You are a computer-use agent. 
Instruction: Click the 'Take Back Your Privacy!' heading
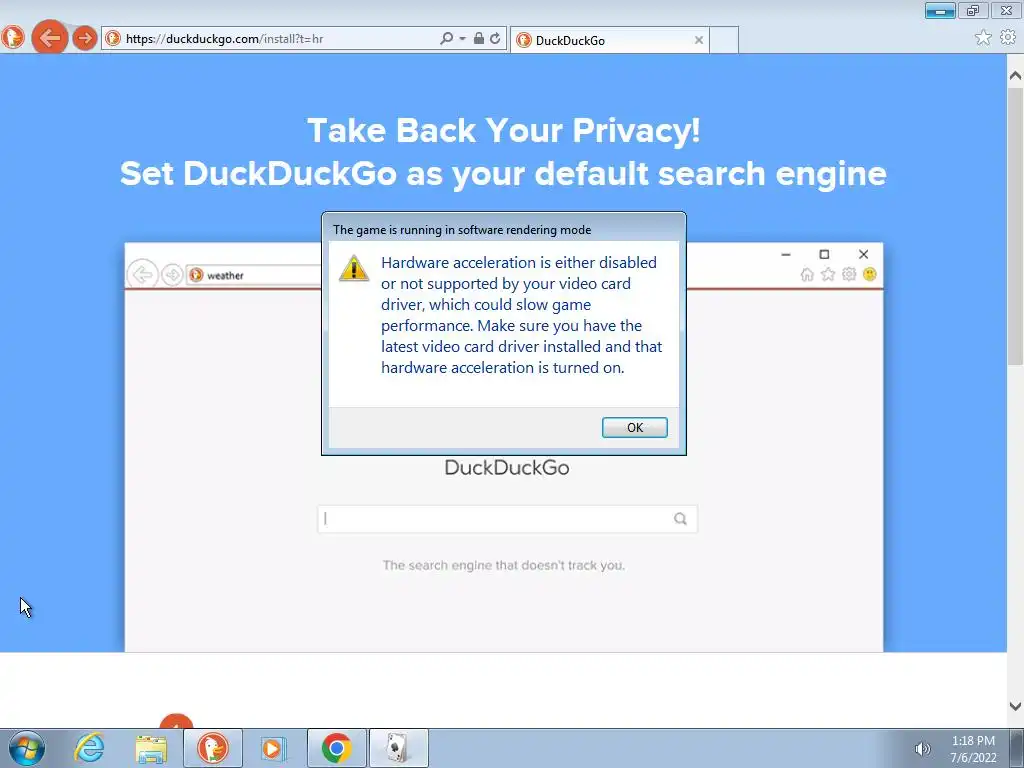click(504, 131)
